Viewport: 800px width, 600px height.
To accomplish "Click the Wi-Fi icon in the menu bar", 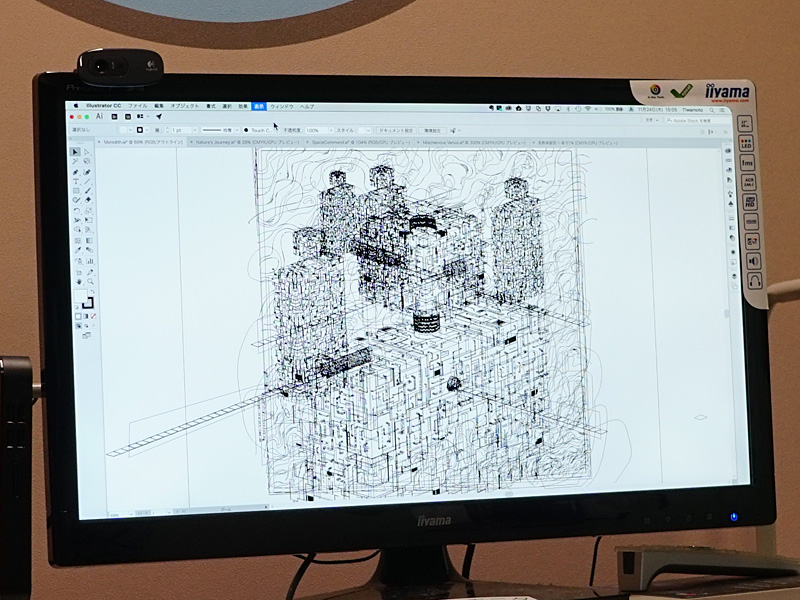I will pos(587,109).
